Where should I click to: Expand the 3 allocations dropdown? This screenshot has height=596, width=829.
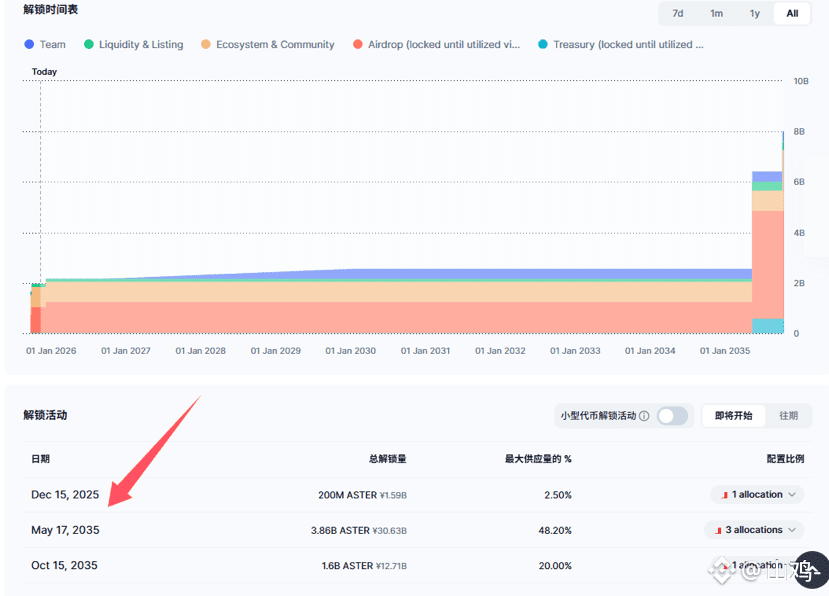(754, 530)
